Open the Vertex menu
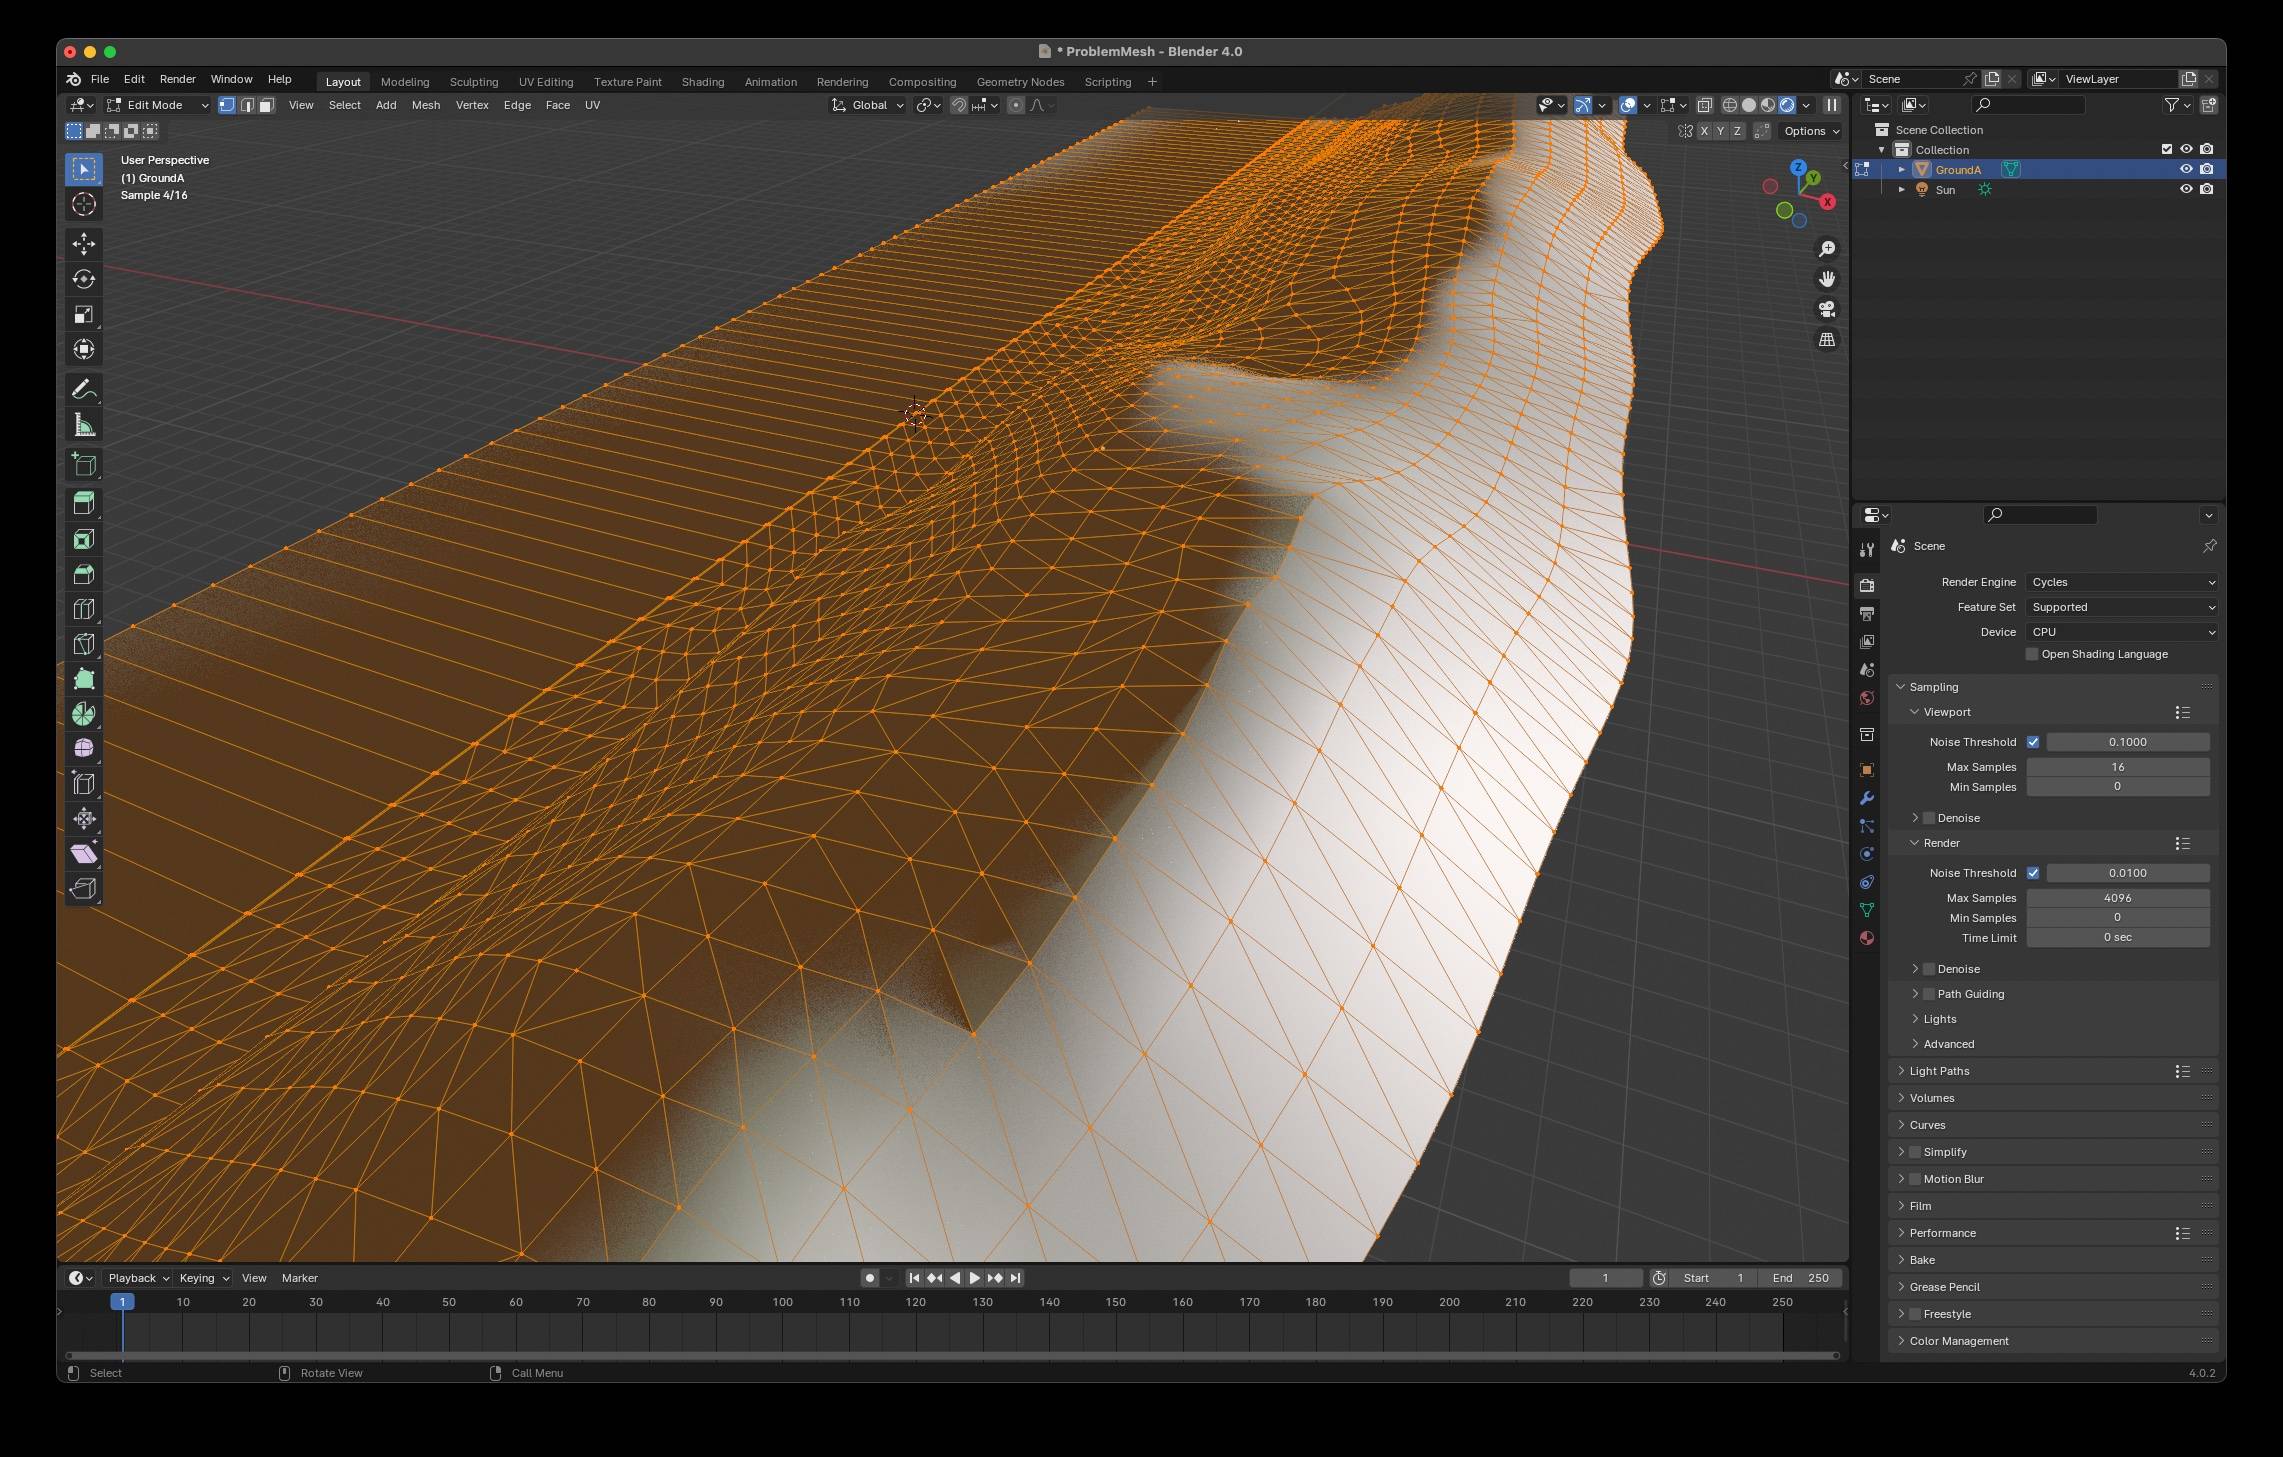Screen dimensions: 2283x1457 tap(472, 105)
